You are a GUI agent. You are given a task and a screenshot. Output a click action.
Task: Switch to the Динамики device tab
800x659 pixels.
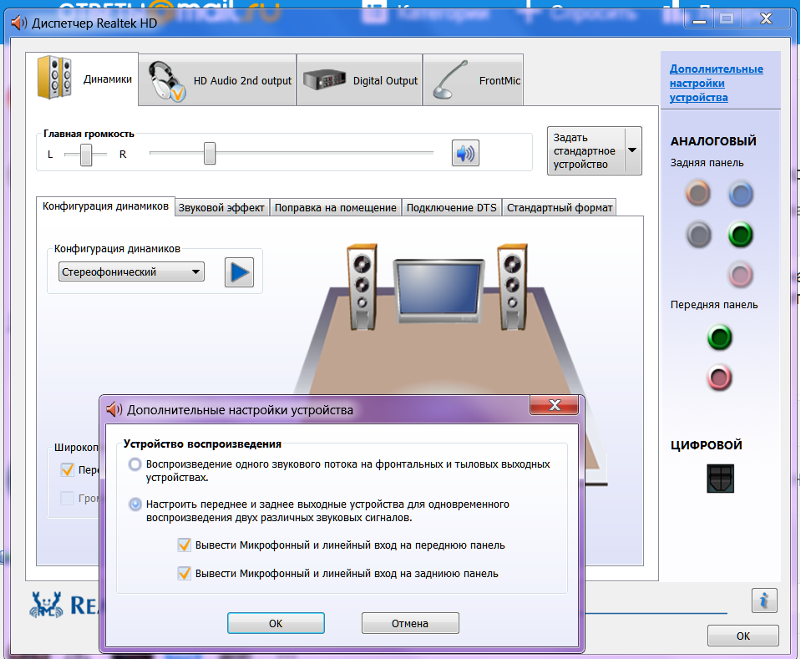(x=82, y=79)
